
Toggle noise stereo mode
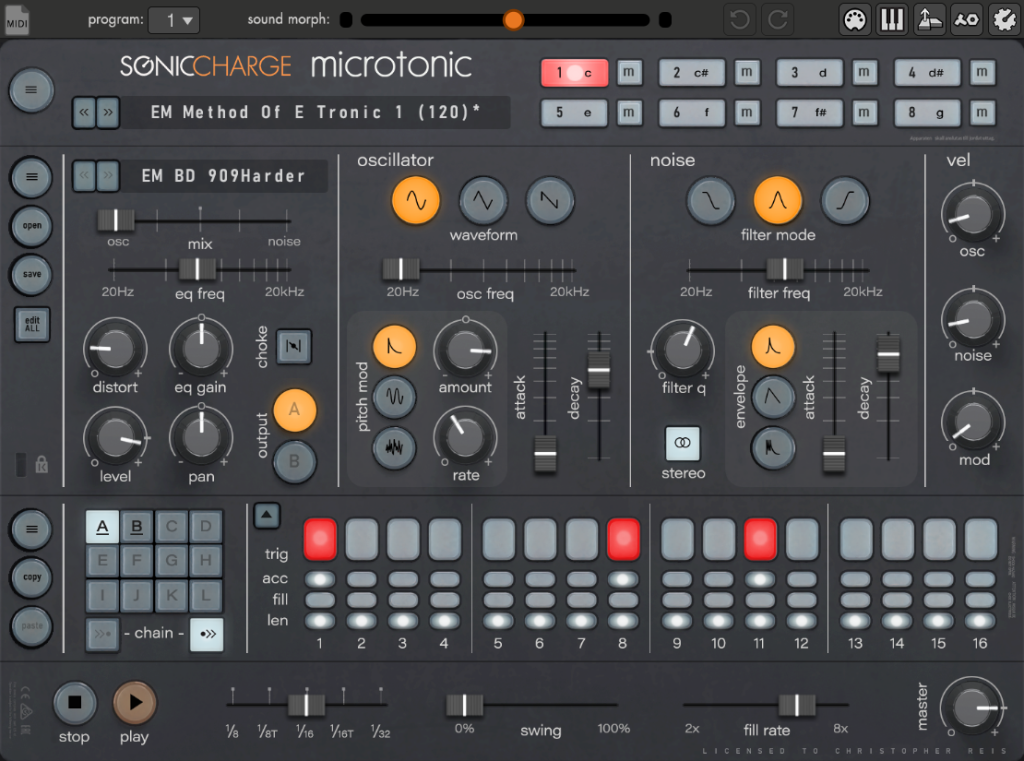[x=682, y=443]
